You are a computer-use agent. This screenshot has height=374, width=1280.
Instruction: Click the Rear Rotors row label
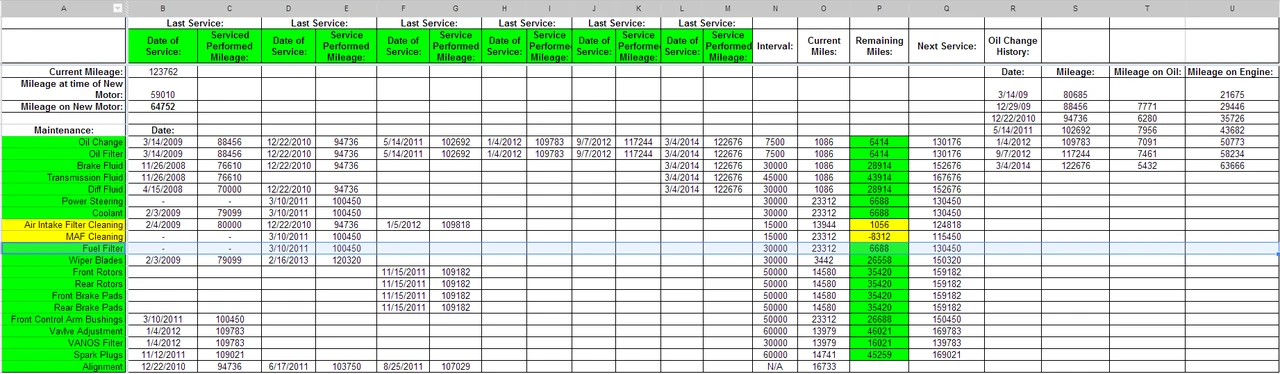coord(64,284)
